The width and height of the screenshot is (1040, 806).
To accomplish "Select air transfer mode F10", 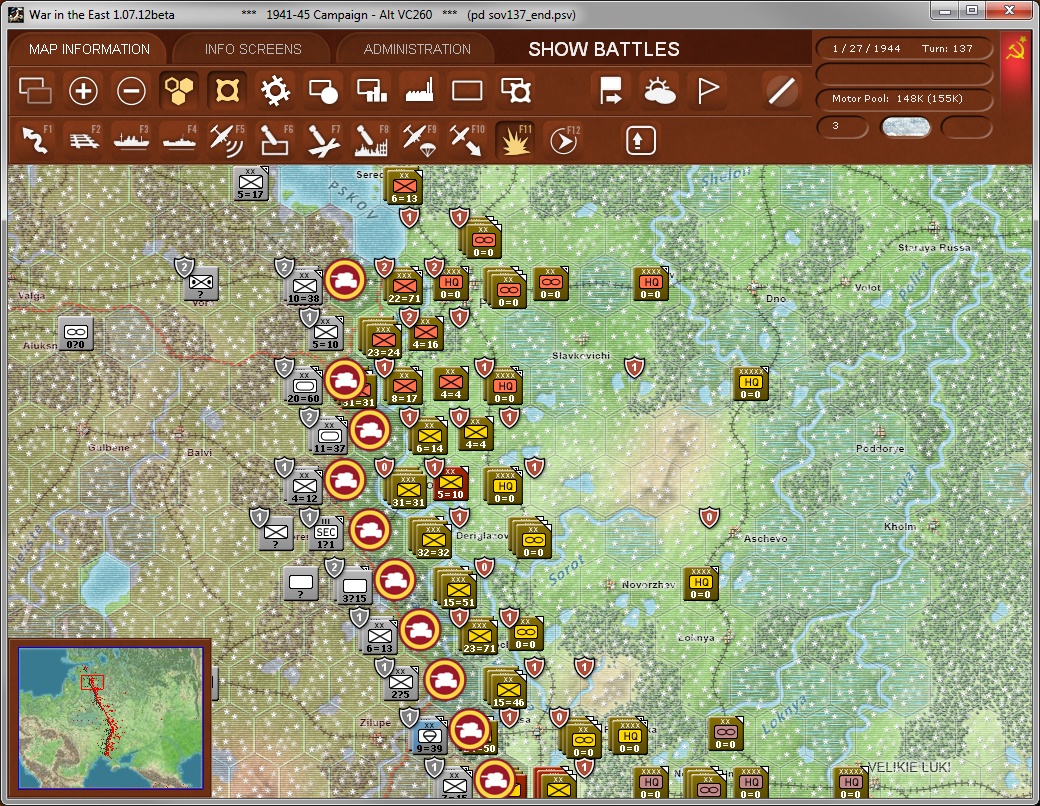I will pyautogui.click(x=467, y=140).
